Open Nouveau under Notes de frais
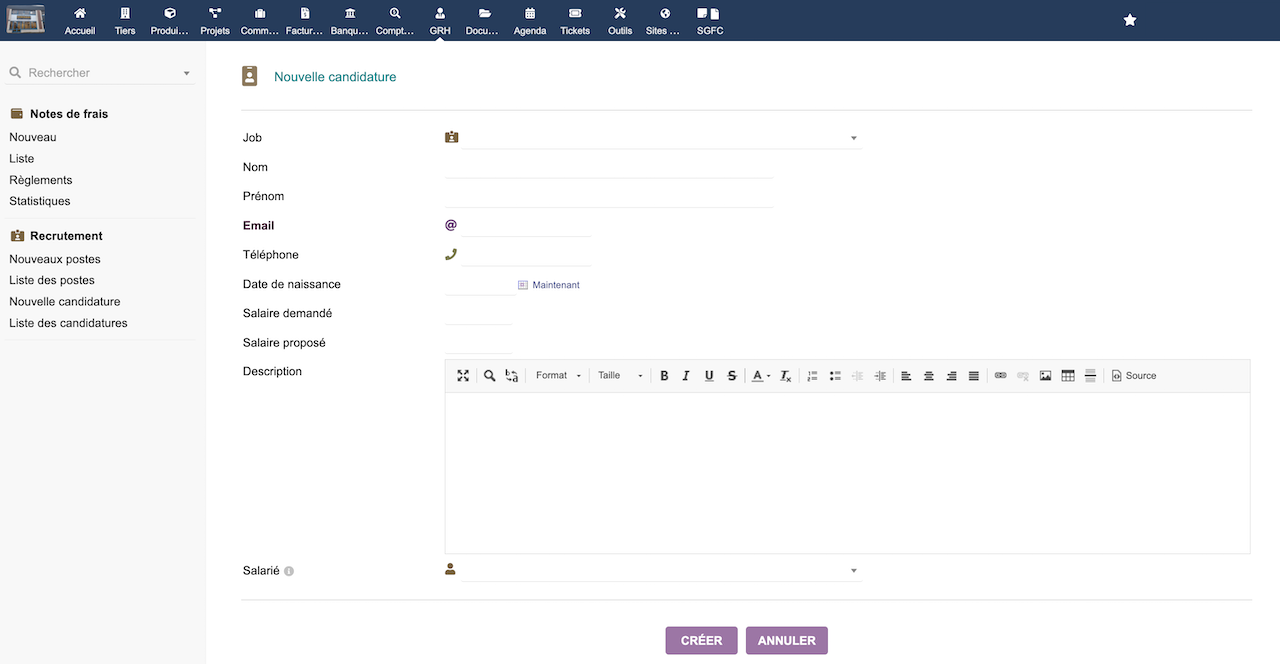The width and height of the screenshot is (1280, 664). tap(33, 137)
